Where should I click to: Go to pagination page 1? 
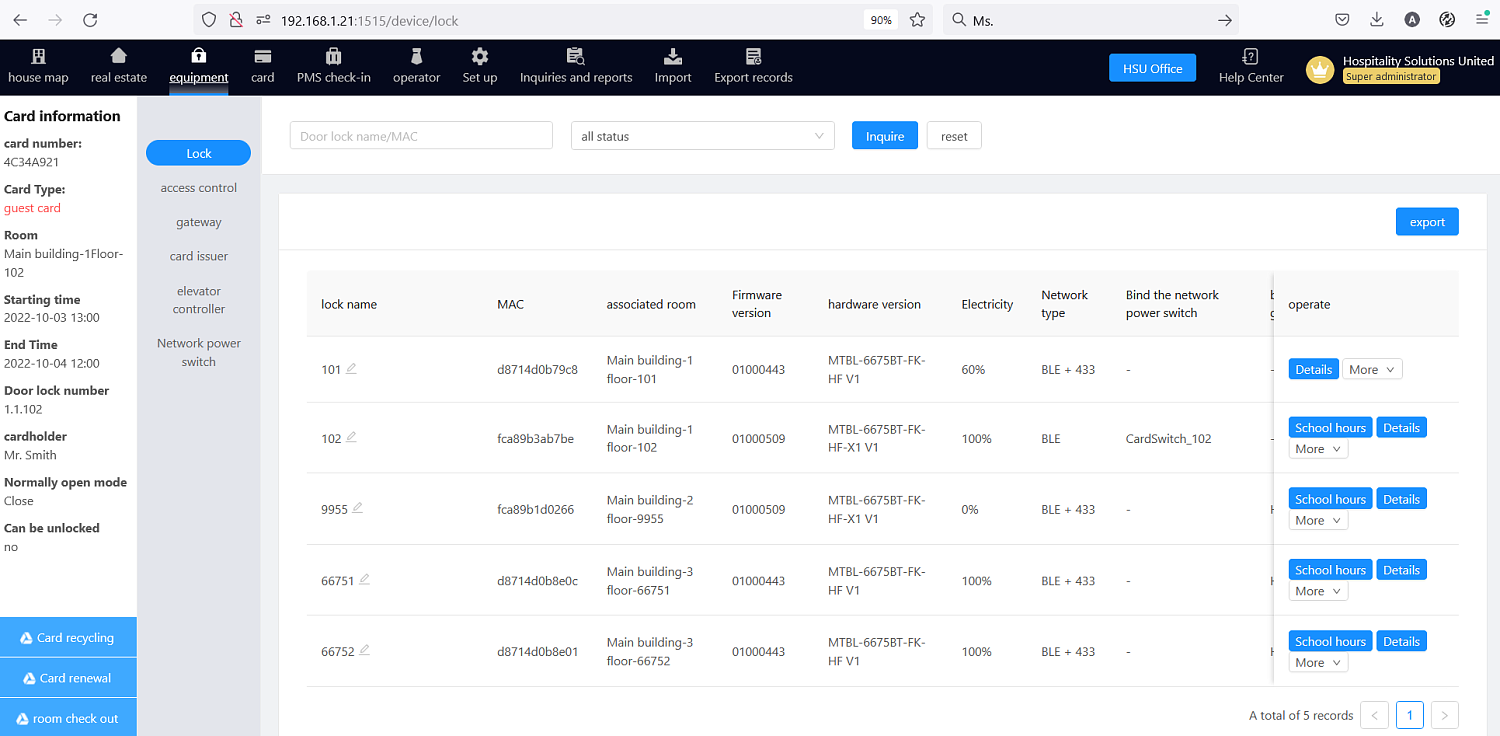pos(1409,715)
